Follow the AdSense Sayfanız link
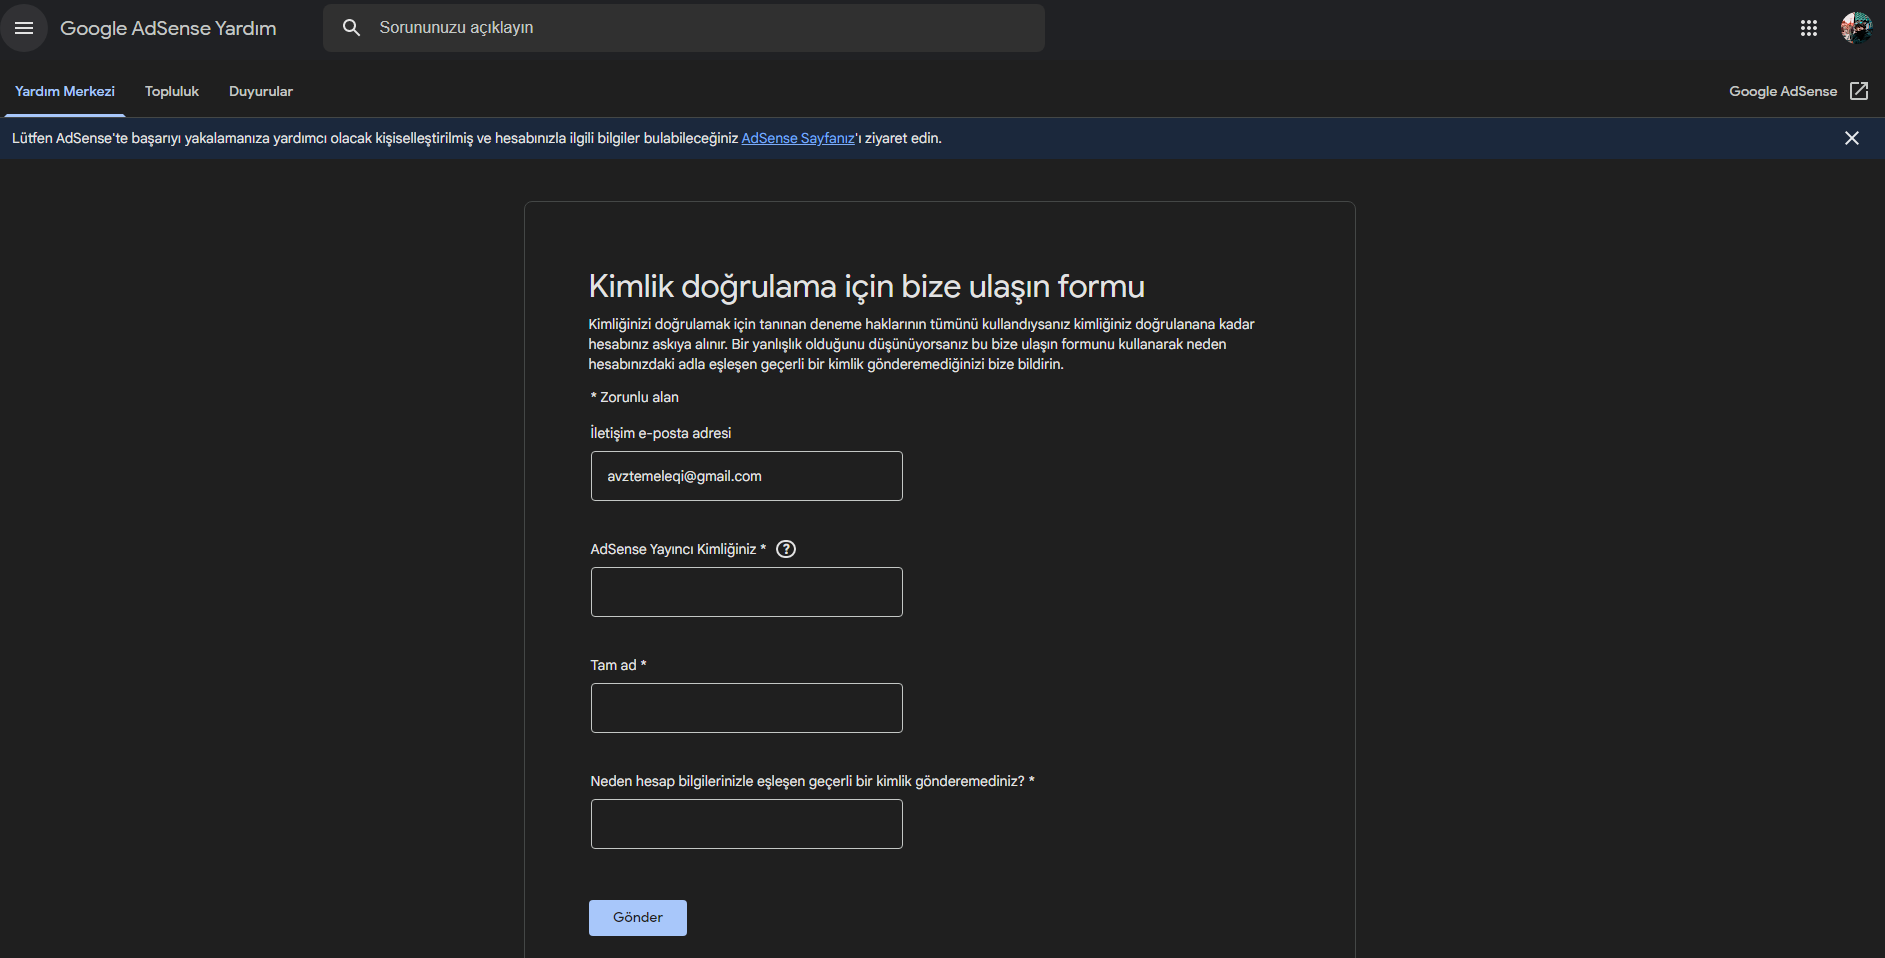The width and height of the screenshot is (1885, 958). coord(798,138)
